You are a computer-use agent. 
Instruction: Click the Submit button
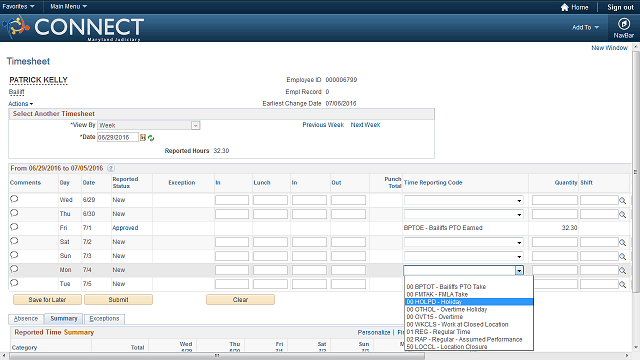click(x=118, y=300)
